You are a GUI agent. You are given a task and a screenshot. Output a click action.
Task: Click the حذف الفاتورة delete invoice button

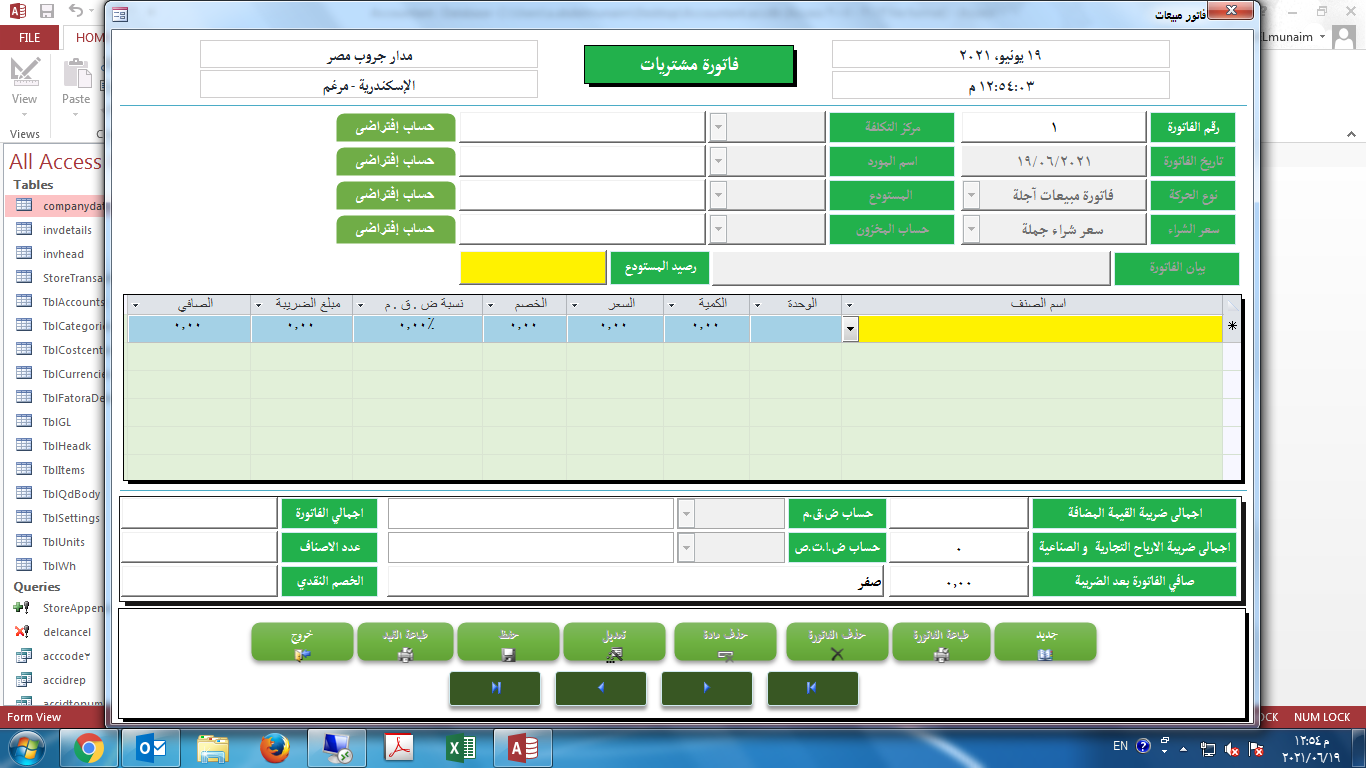(837, 642)
